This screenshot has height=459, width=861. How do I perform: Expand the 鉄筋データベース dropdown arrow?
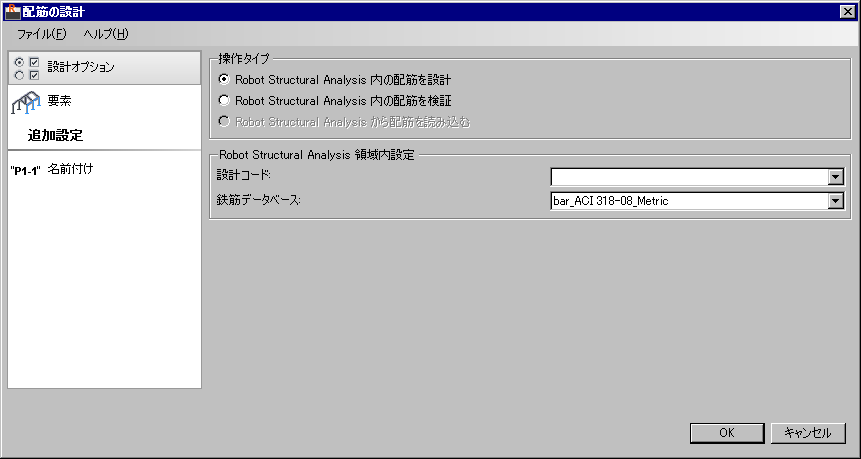pyautogui.click(x=836, y=201)
